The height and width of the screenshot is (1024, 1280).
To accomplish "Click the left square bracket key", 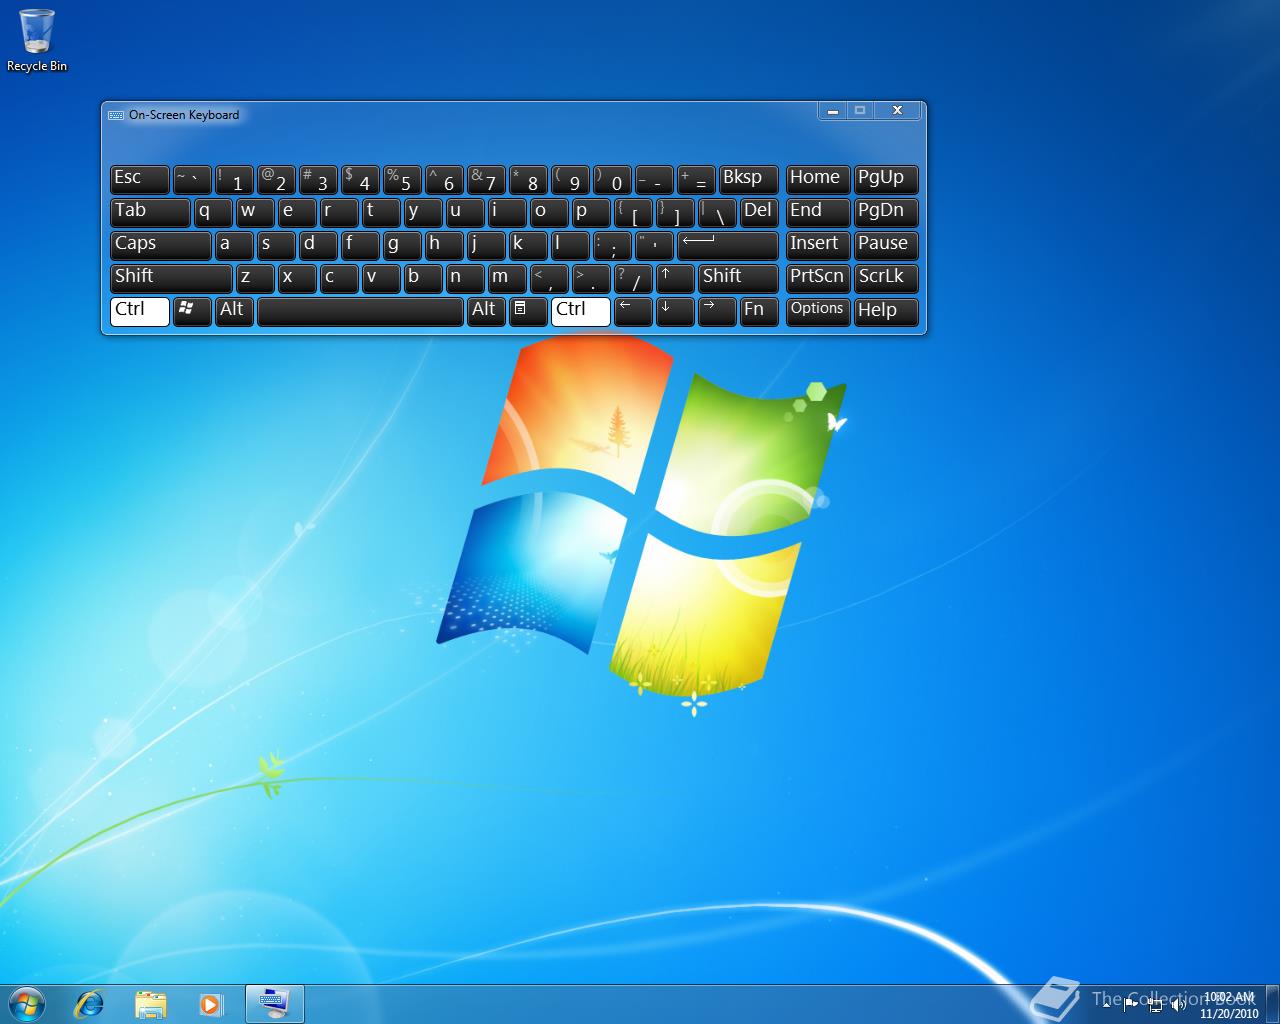I will click(633, 212).
